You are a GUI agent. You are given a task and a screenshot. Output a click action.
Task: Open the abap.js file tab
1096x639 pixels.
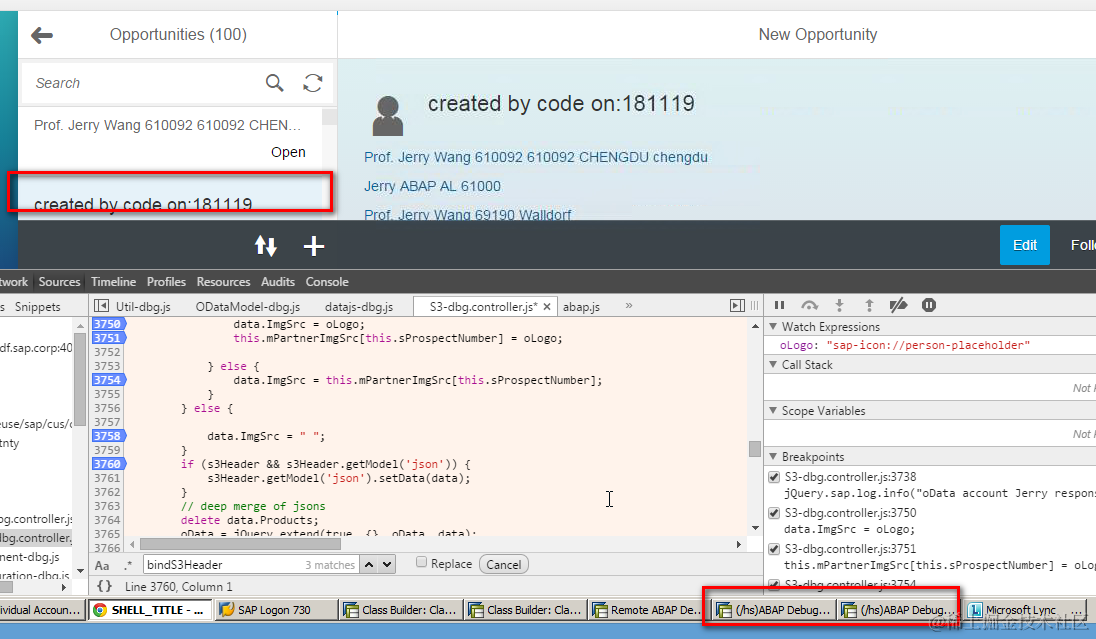(582, 306)
